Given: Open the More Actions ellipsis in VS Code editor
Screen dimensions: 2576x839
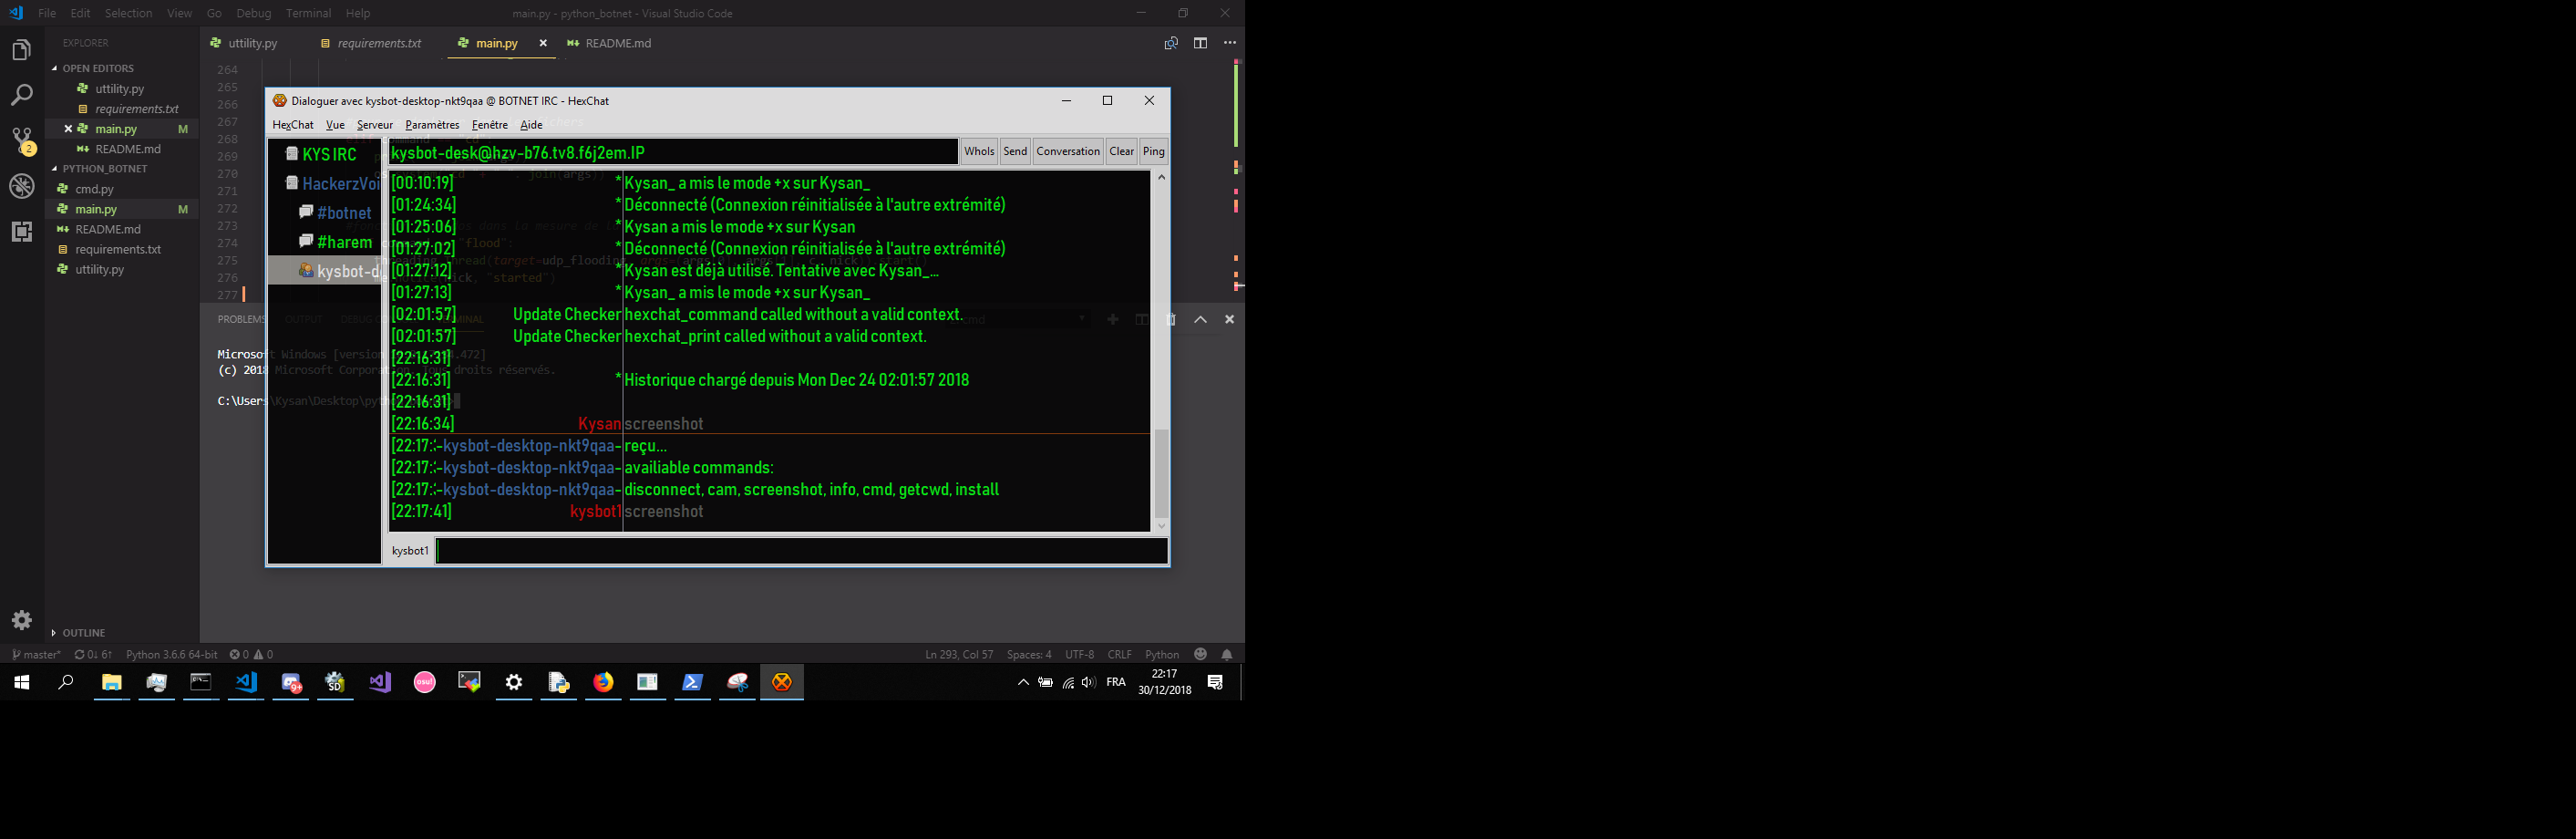Looking at the screenshot, I should tap(1230, 43).
